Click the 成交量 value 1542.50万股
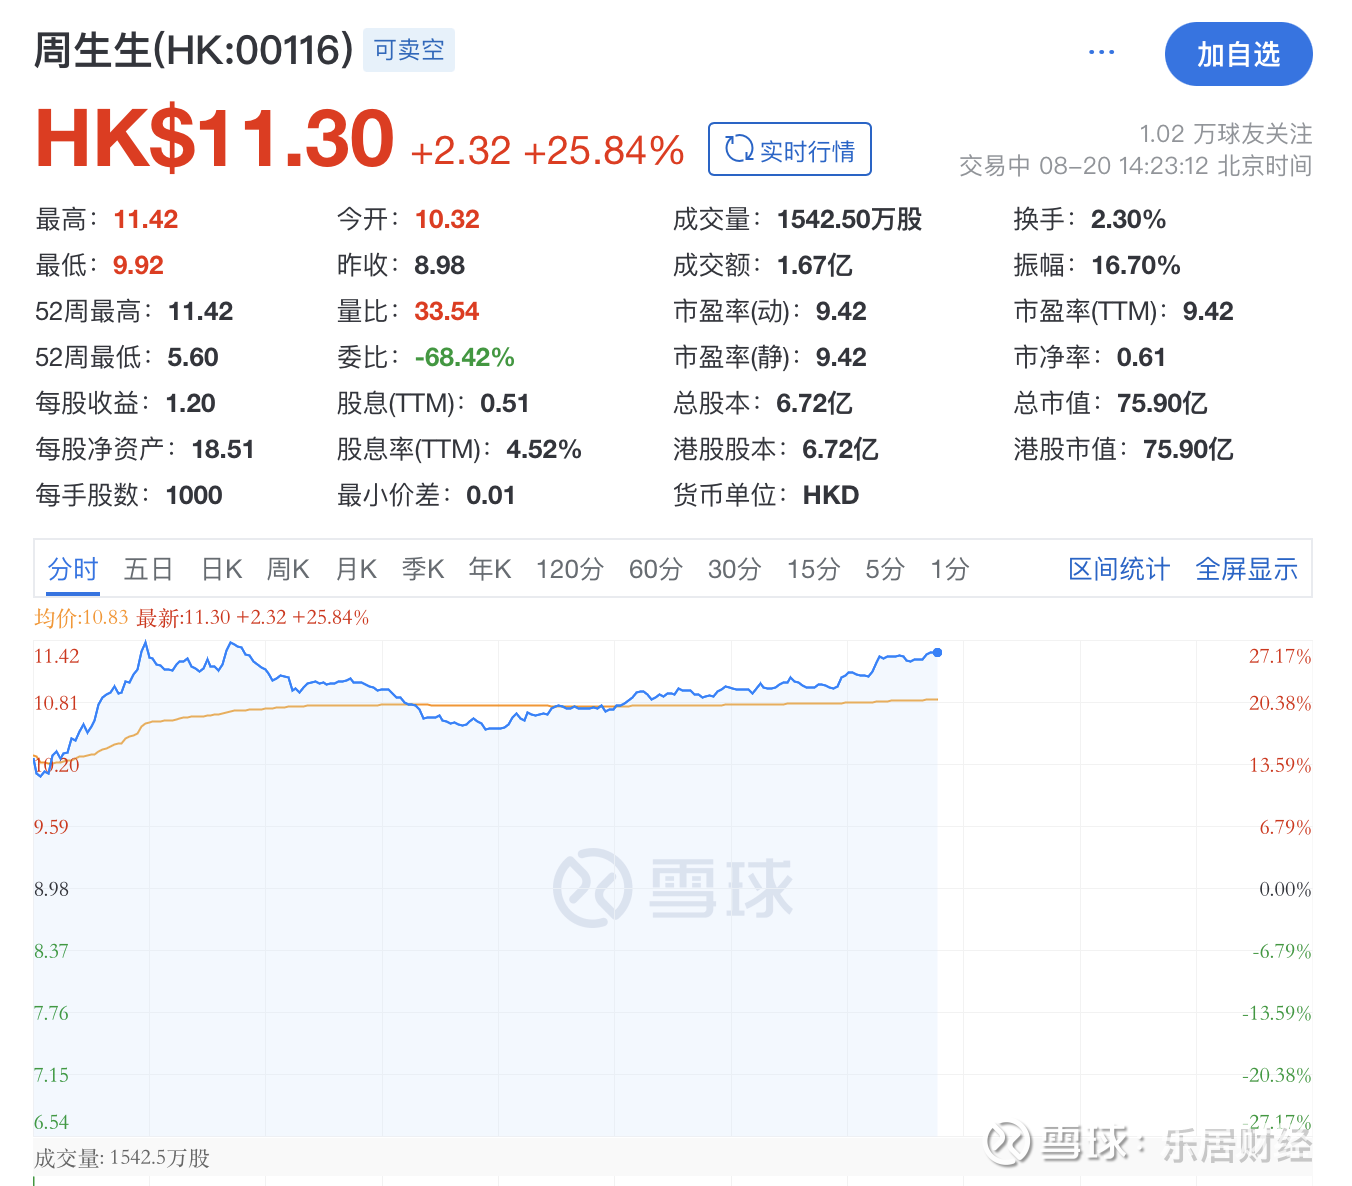The width and height of the screenshot is (1352, 1186). [x=850, y=219]
